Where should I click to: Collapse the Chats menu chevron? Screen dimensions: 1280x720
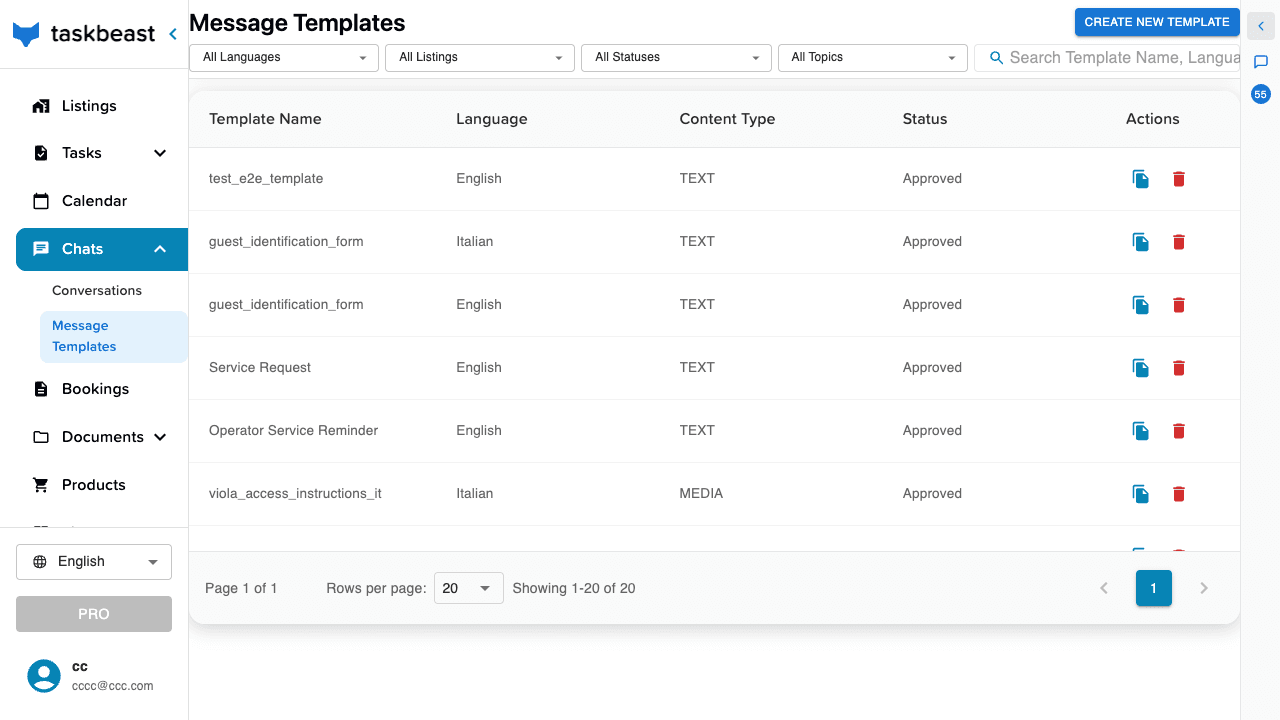coord(160,249)
